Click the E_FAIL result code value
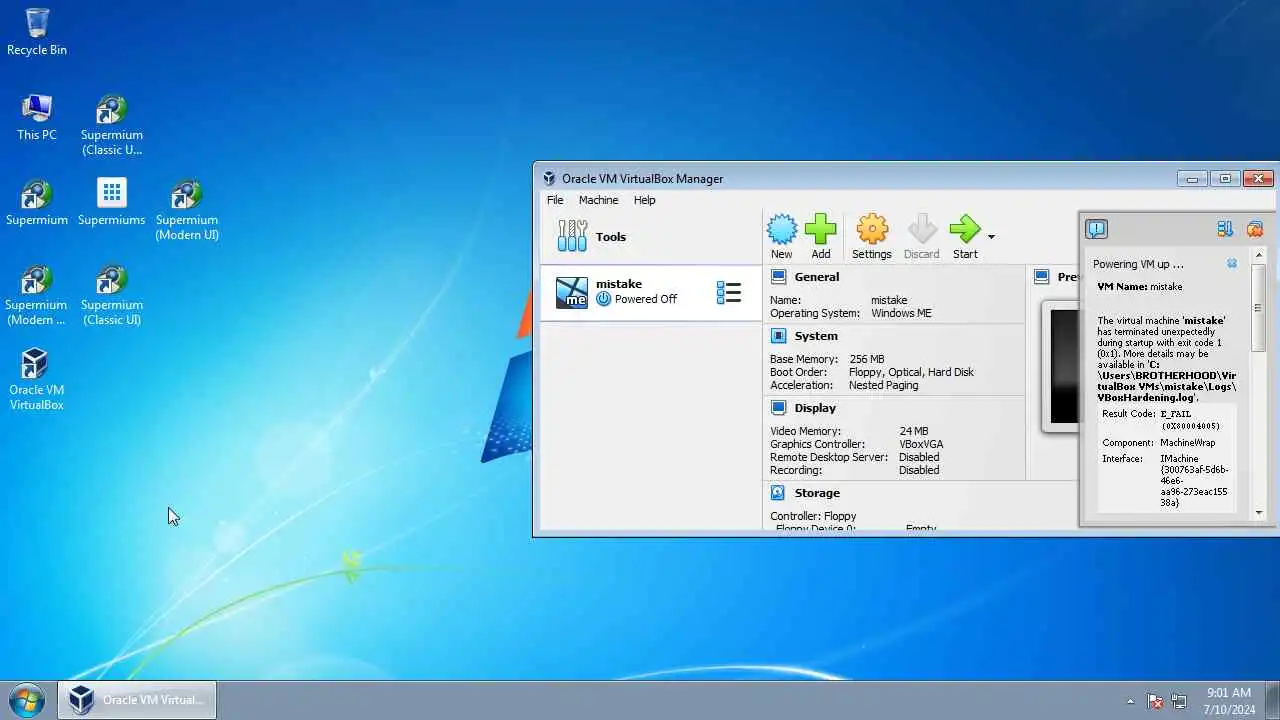Screen dimensions: 1280x720 click(1190, 420)
